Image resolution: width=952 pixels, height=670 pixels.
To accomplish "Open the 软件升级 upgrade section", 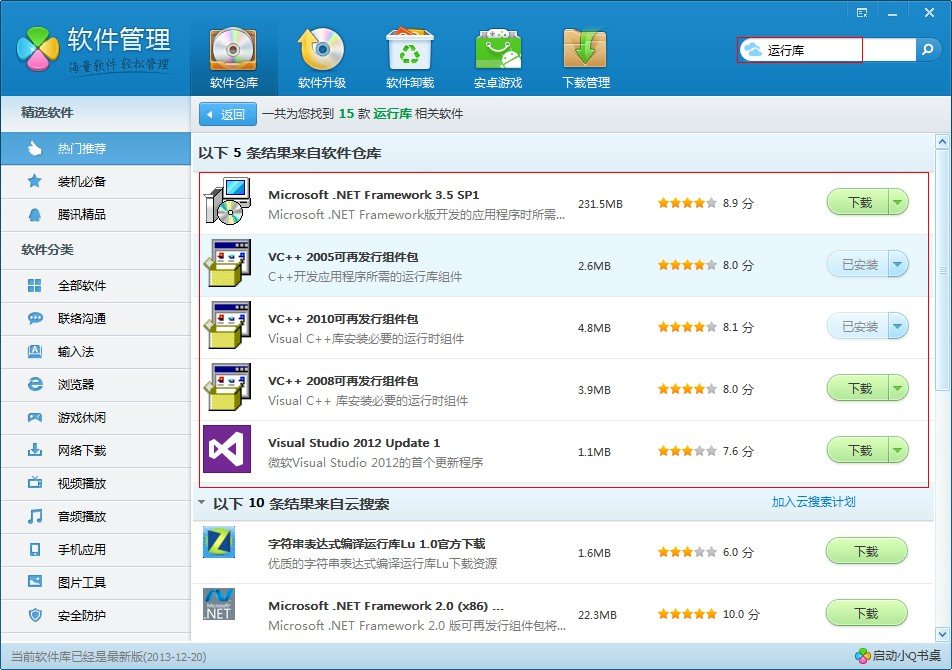I will 321,58.
